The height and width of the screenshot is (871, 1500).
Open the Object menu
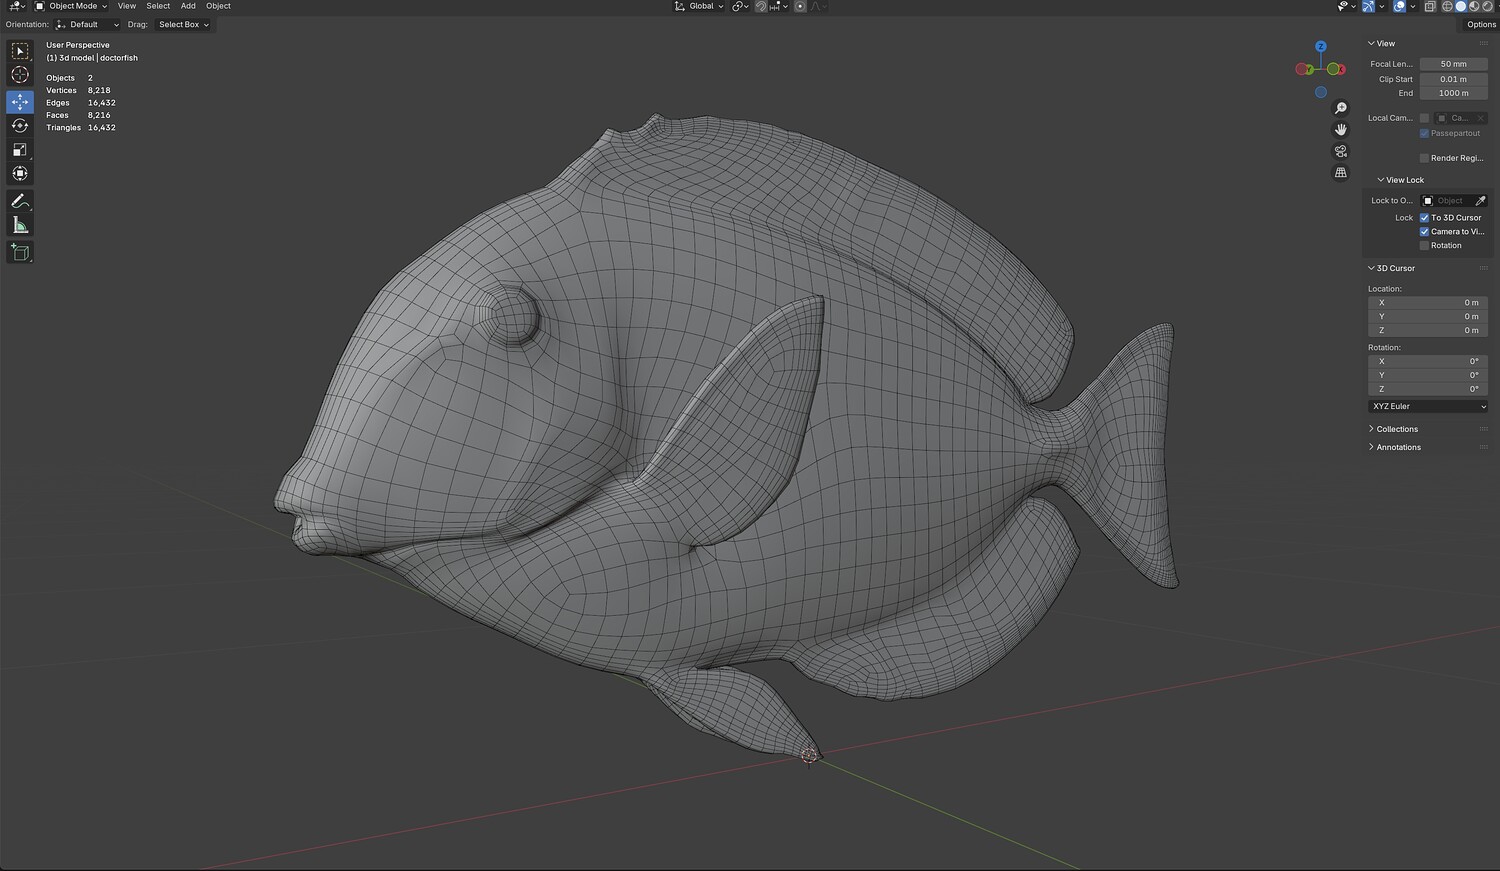click(x=218, y=6)
